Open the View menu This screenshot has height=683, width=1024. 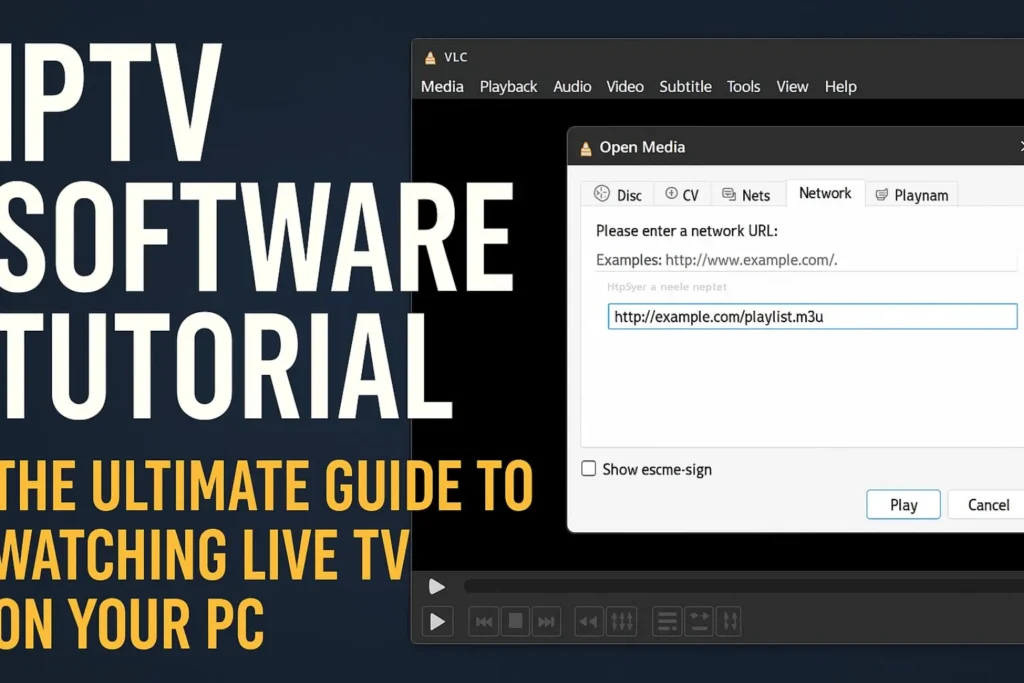click(792, 86)
